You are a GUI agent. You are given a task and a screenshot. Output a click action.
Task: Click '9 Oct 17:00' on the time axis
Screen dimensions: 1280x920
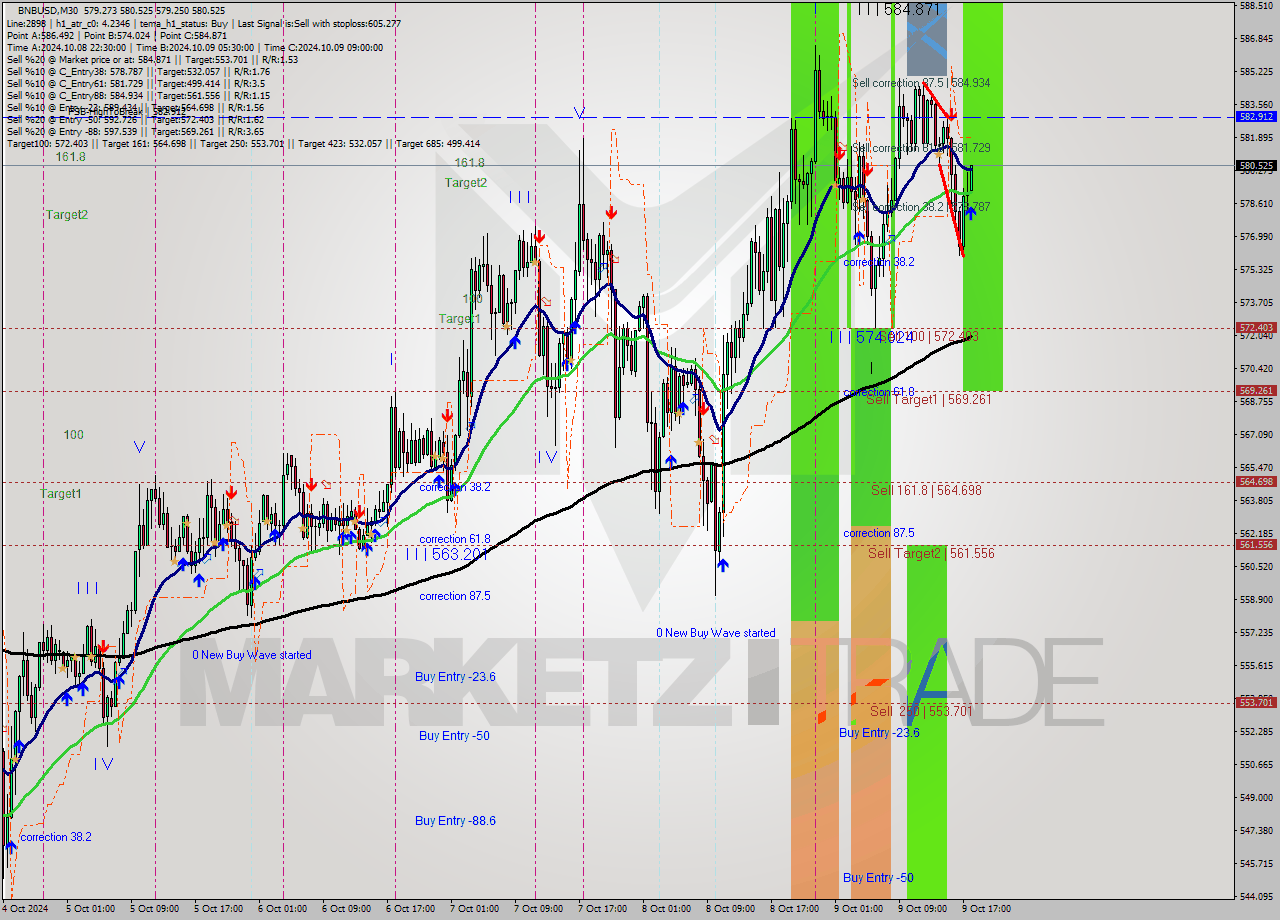(x=986, y=909)
